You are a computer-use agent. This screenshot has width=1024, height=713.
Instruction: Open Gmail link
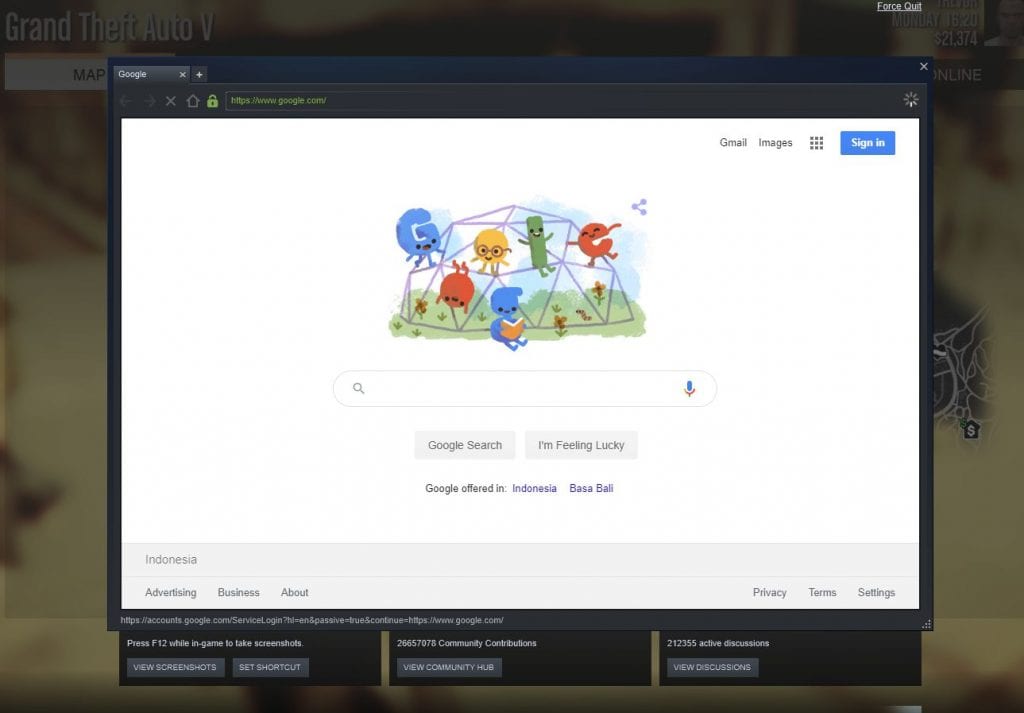[x=733, y=142]
